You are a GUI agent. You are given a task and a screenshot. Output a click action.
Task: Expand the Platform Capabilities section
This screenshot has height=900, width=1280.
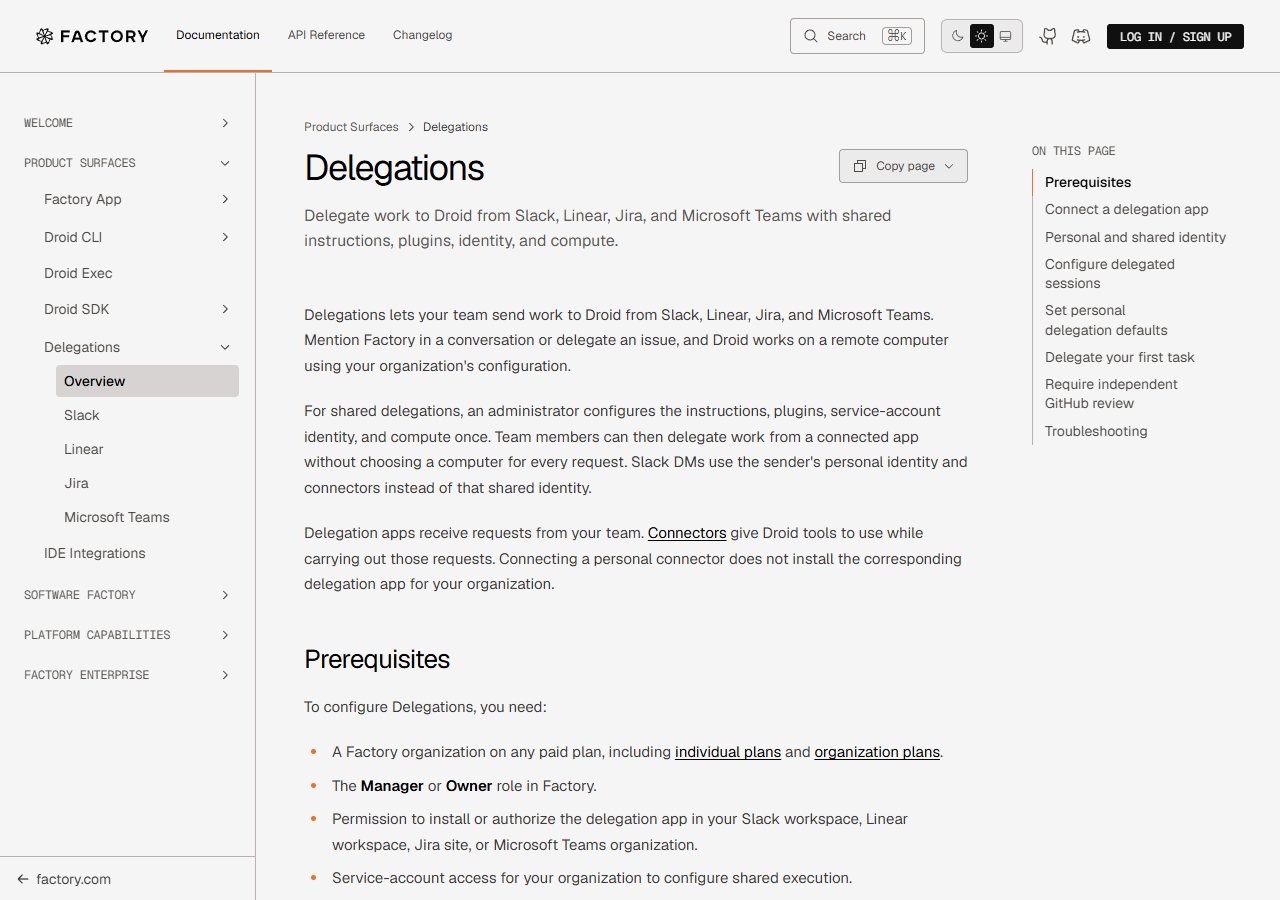click(x=128, y=635)
